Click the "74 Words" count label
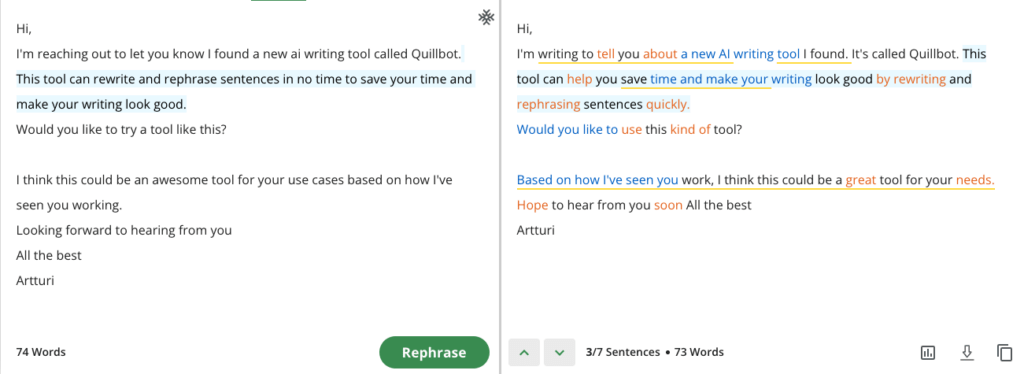 point(41,352)
